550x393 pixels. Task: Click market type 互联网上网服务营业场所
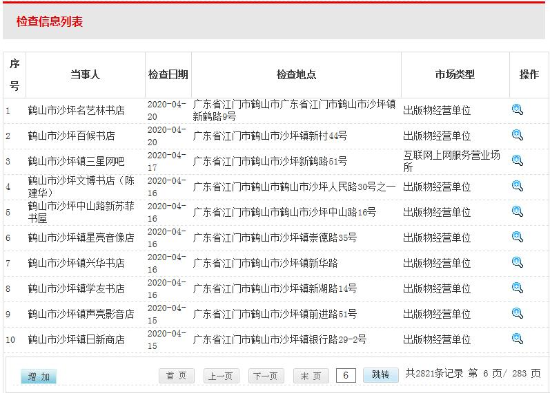[452, 161]
